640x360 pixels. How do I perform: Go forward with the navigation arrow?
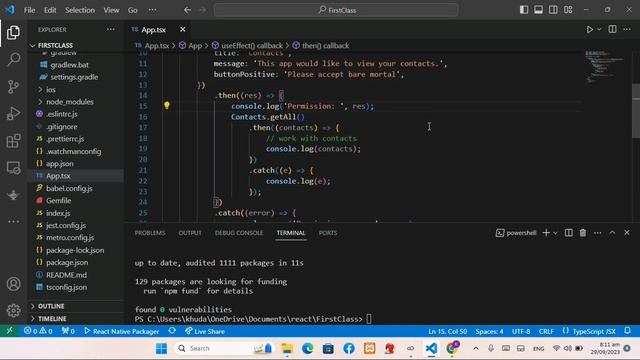203,10
